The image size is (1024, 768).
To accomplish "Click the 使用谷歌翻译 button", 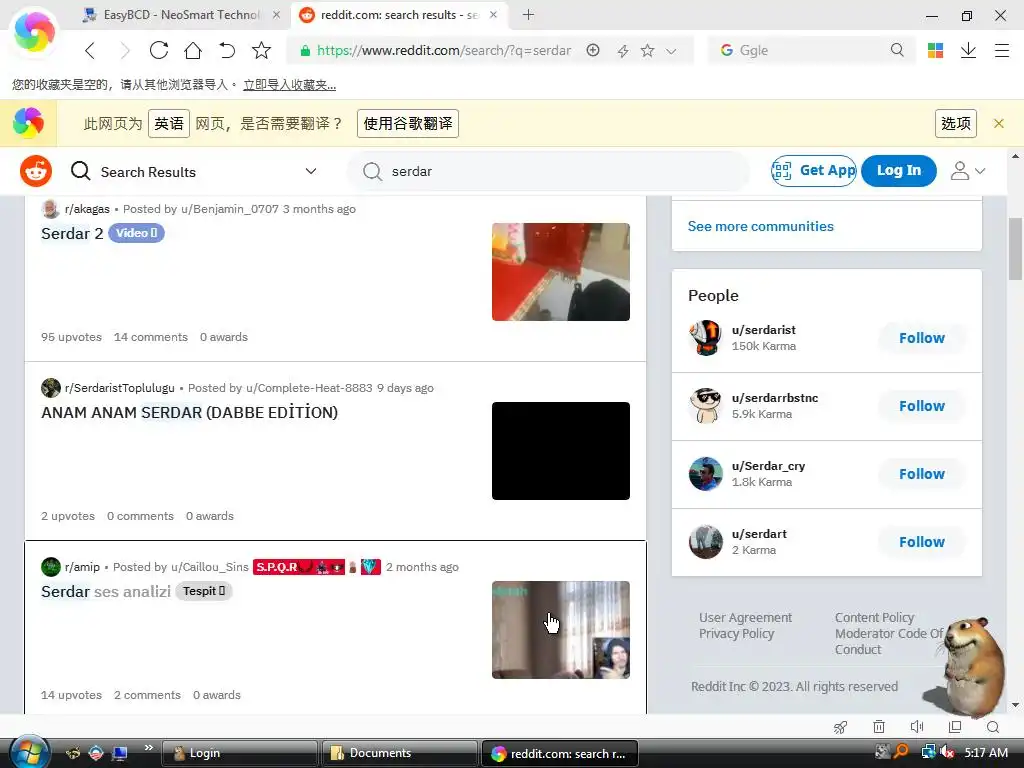I will [408, 123].
